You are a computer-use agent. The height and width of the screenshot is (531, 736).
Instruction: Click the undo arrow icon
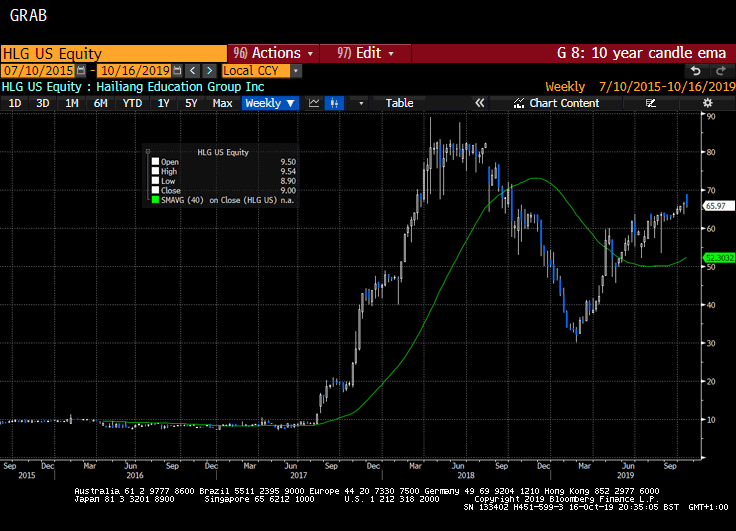pyautogui.click(x=695, y=71)
